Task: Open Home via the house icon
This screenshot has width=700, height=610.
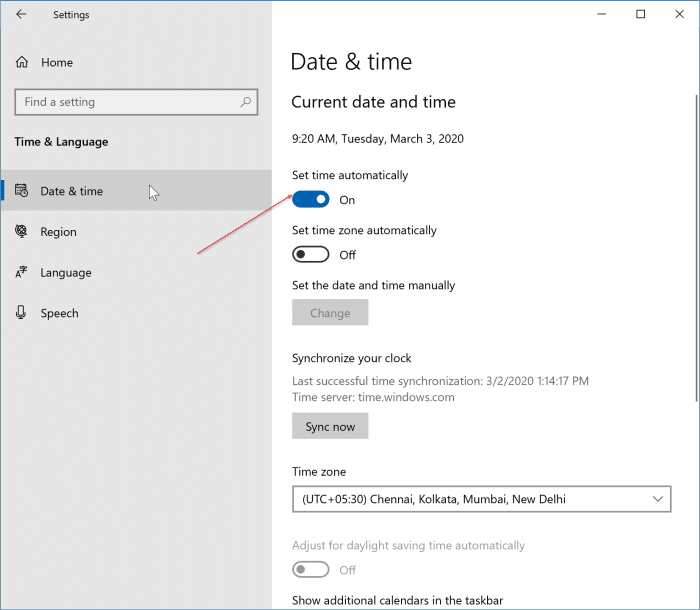Action: coord(22,62)
